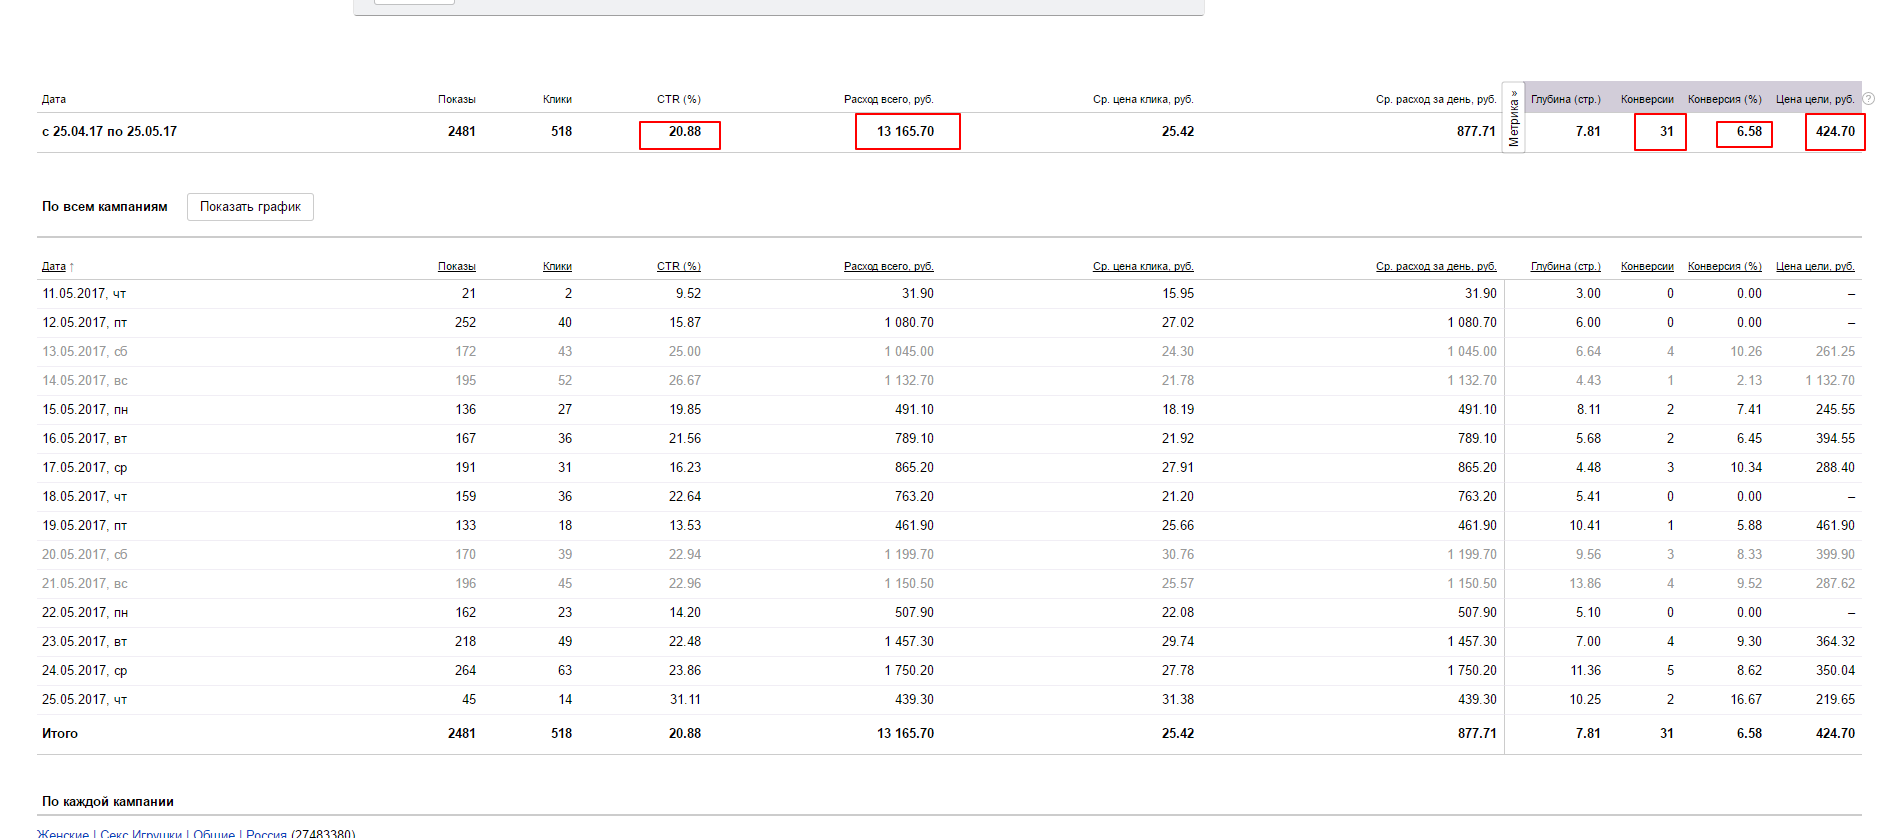
Task: Sort by Расход всего, руб. header
Action: [x=888, y=266]
